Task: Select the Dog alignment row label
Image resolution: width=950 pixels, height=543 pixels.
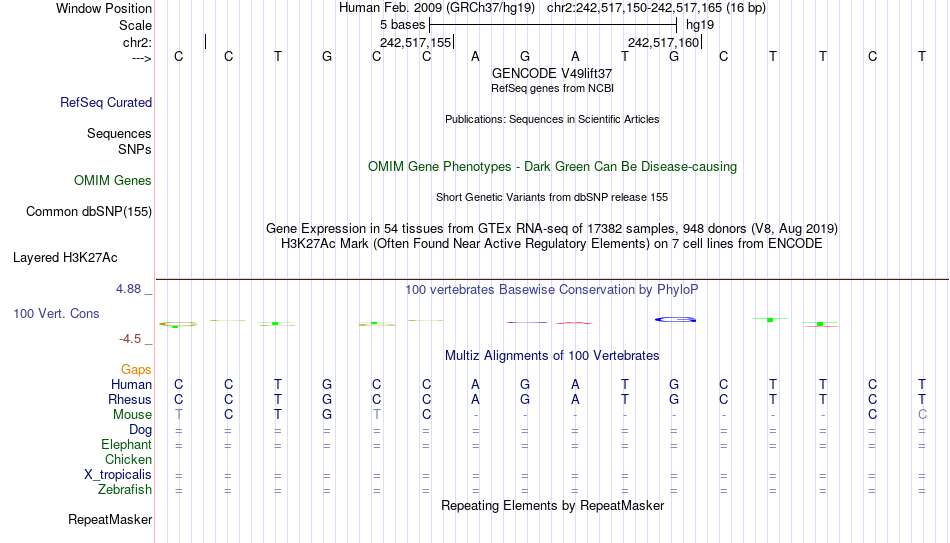Action: (141, 430)
